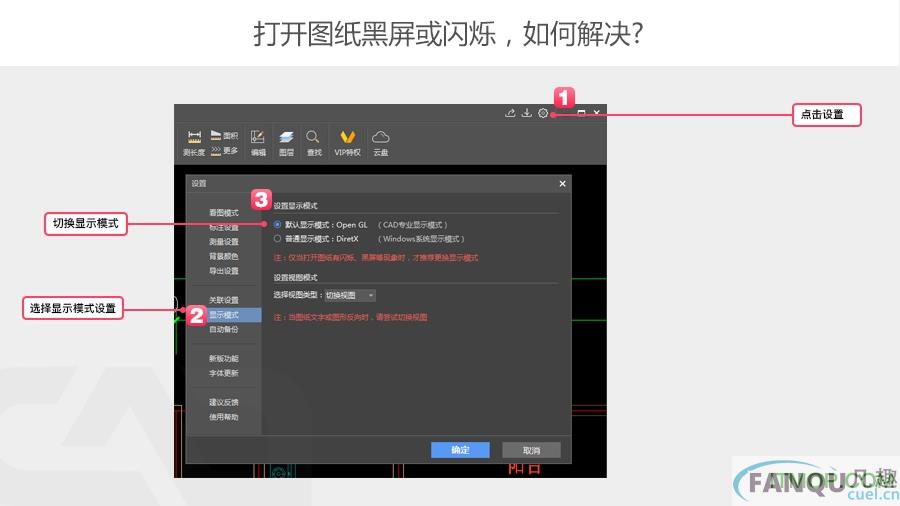
Task: Switch to 自动备份 settings section
Action: tap(223, 329)
